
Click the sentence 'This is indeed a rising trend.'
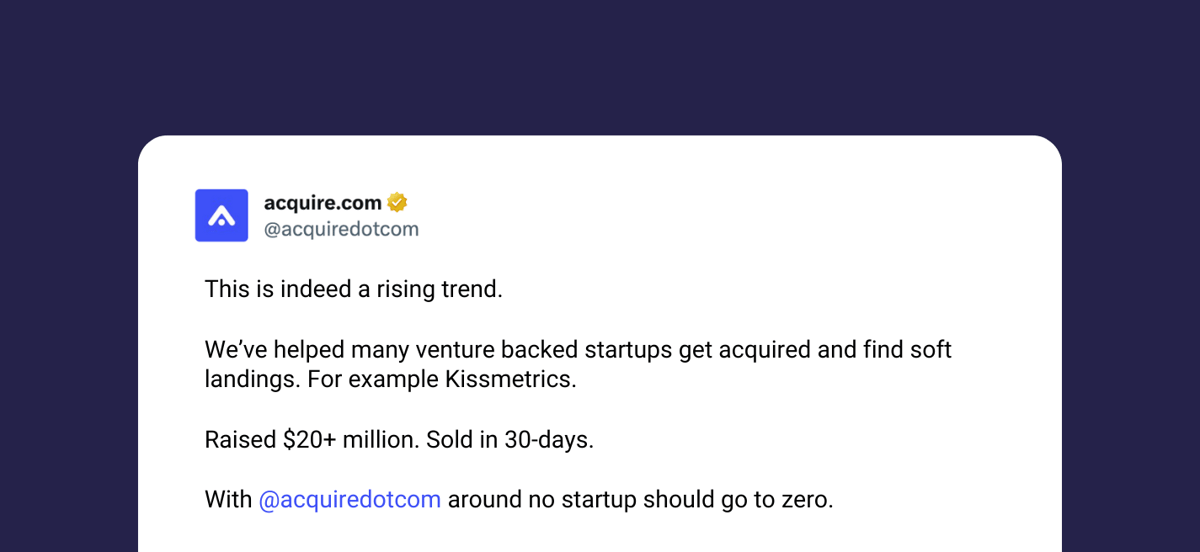click(353, 290)
